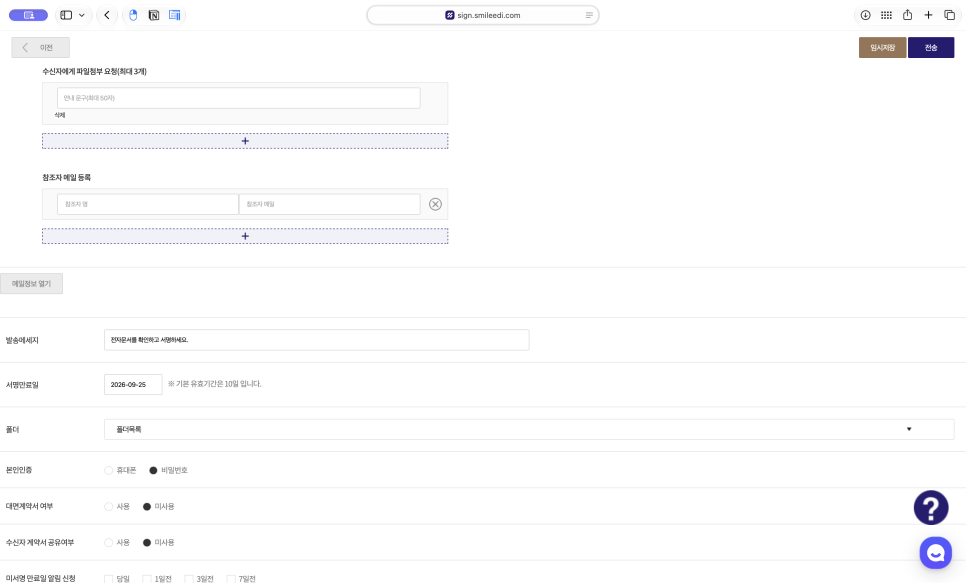Check the 1일전 expiry alert checkbox

(x=147, y=579)
